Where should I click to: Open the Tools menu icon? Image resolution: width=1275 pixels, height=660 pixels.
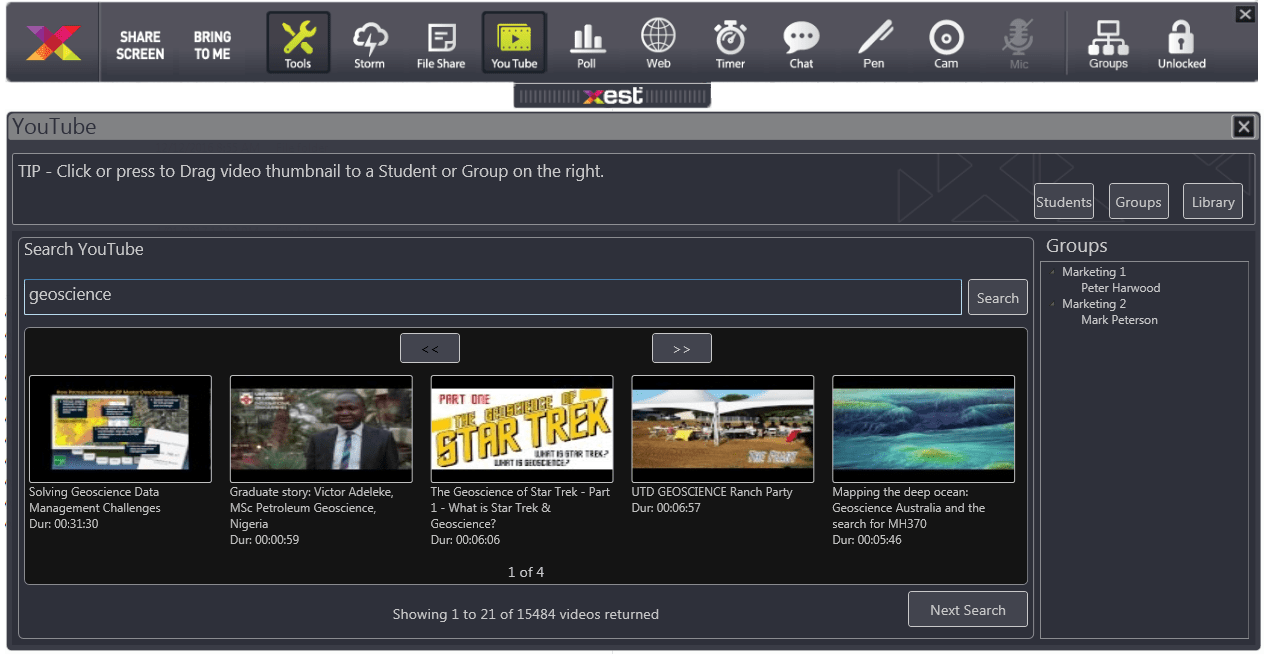tap(298, 42)
